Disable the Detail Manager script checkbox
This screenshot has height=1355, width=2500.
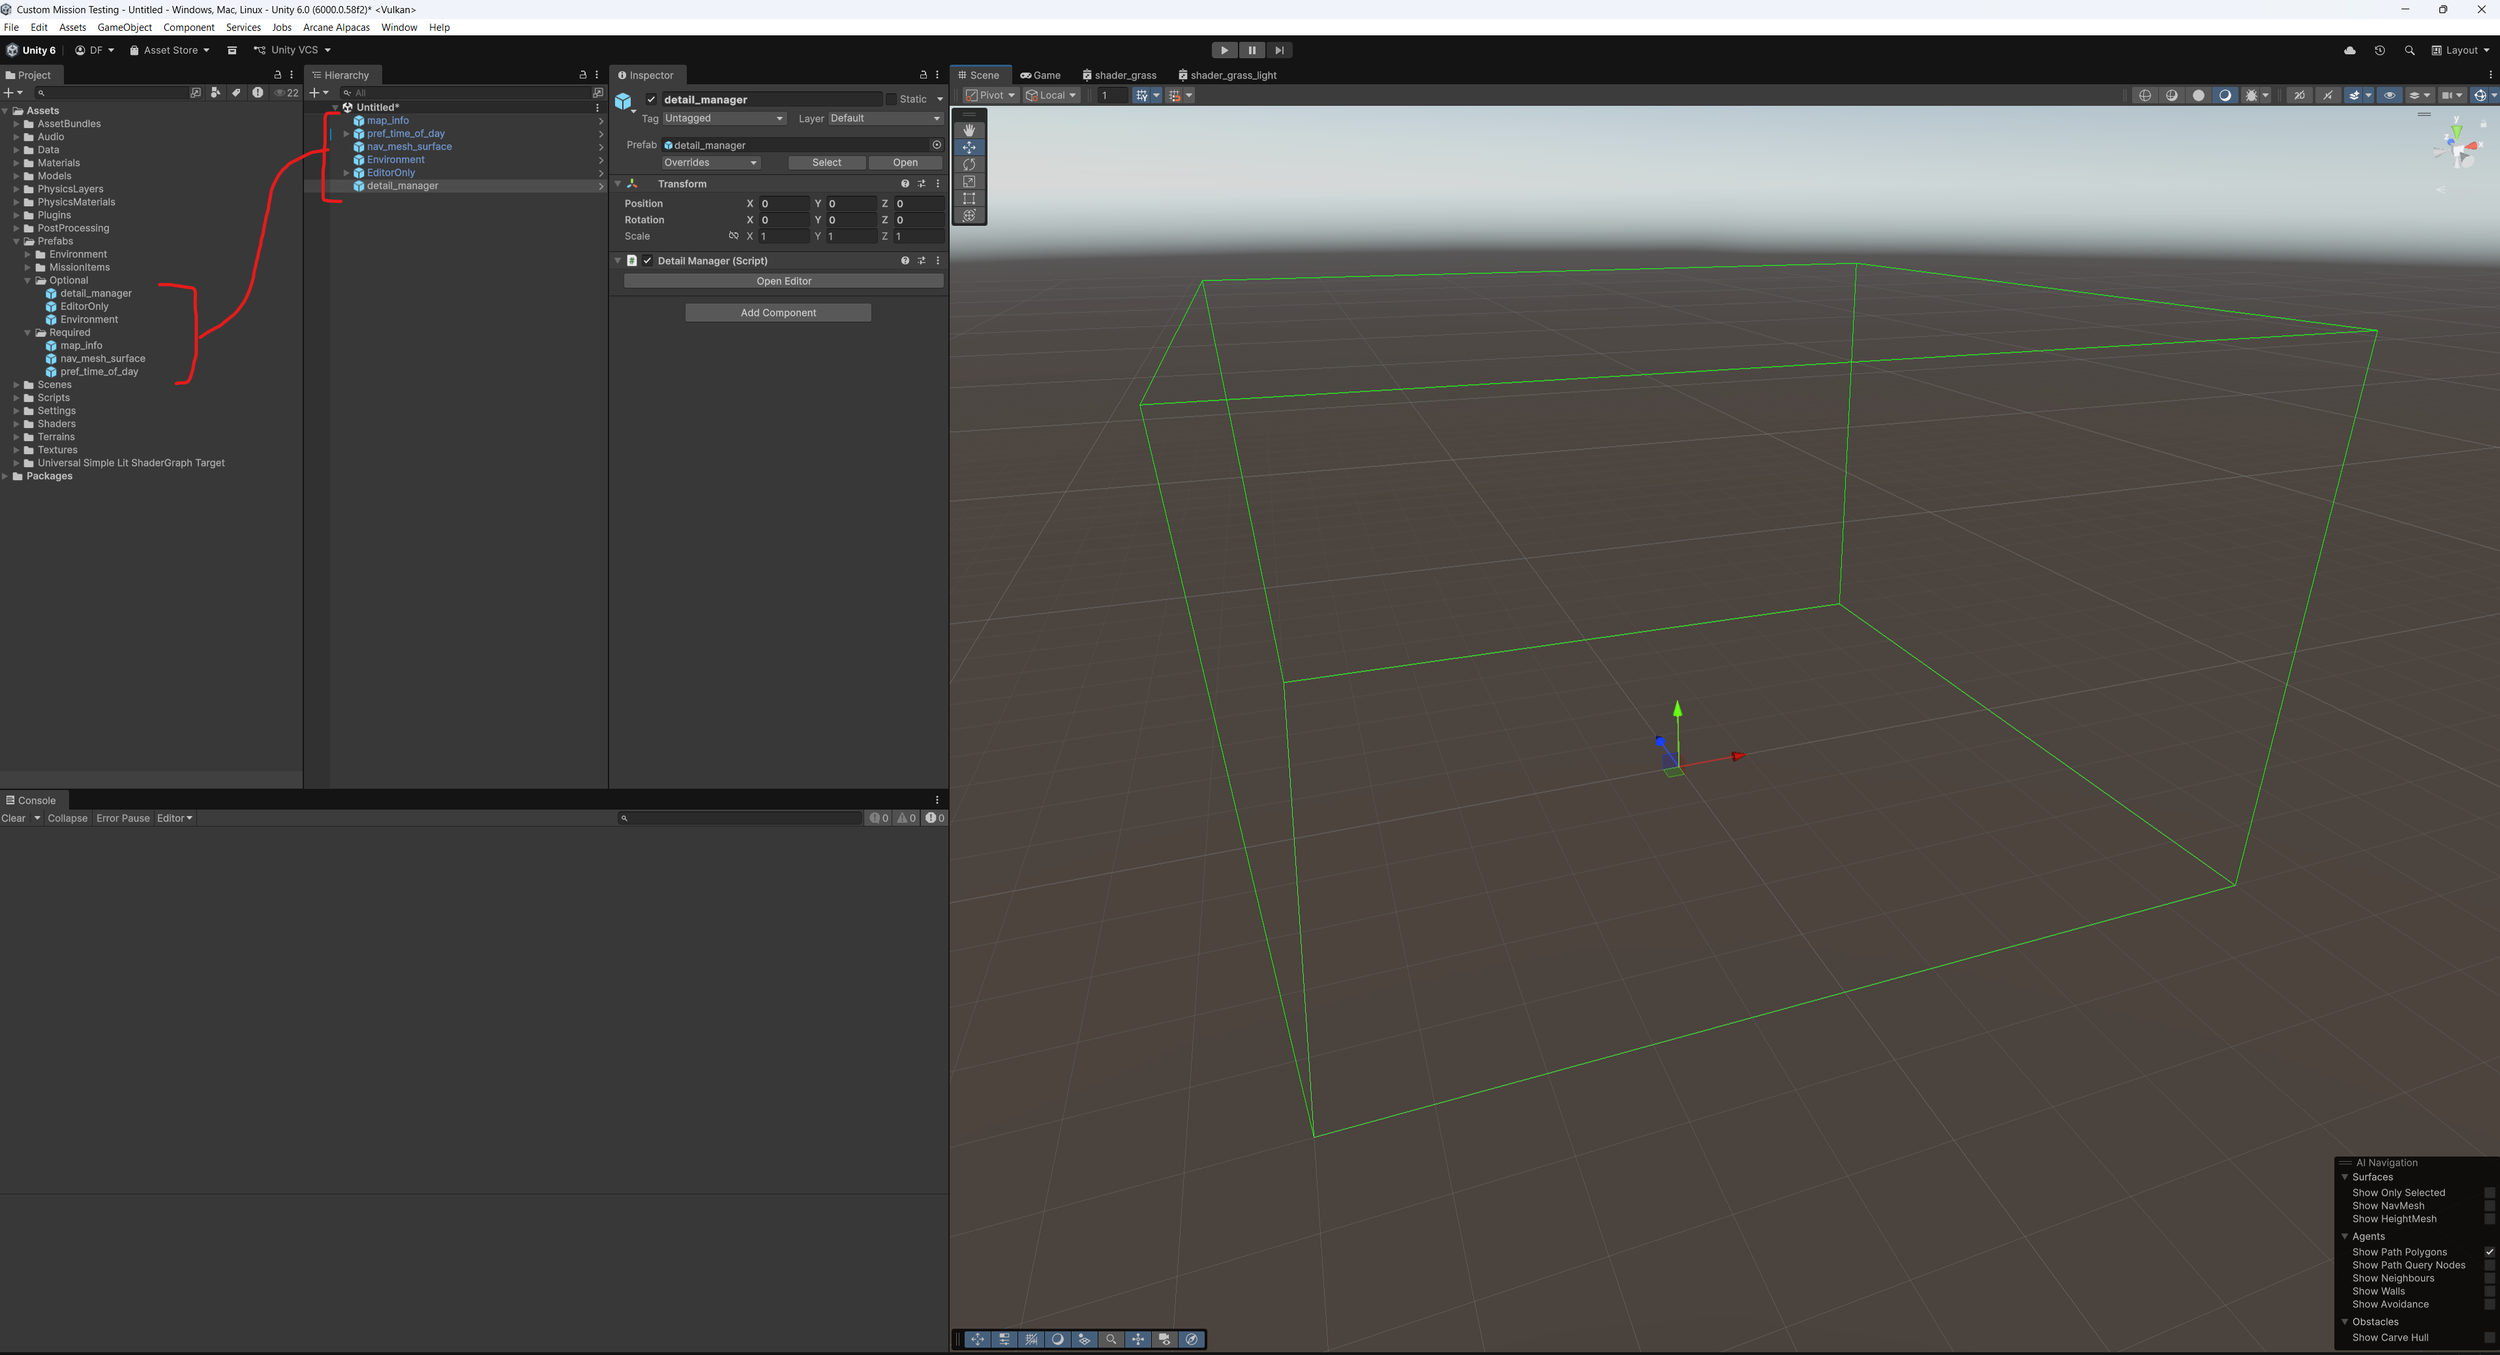(648, 261)
